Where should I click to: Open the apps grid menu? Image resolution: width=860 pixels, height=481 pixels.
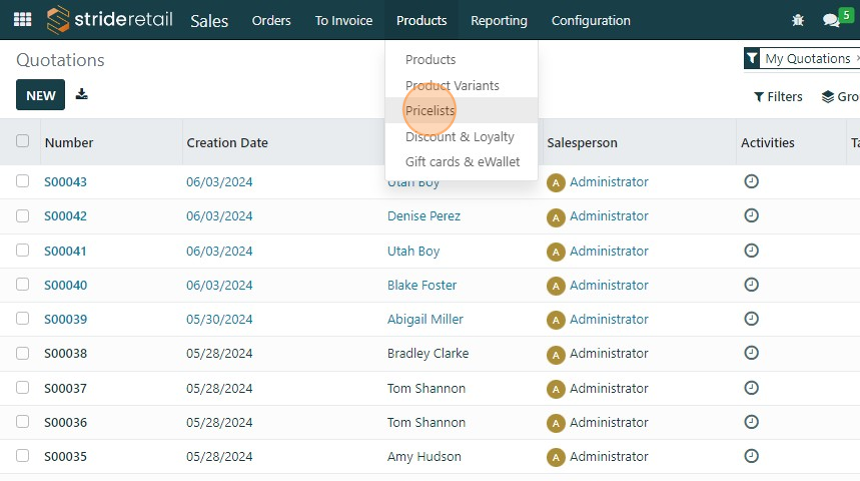coord(22,20)
